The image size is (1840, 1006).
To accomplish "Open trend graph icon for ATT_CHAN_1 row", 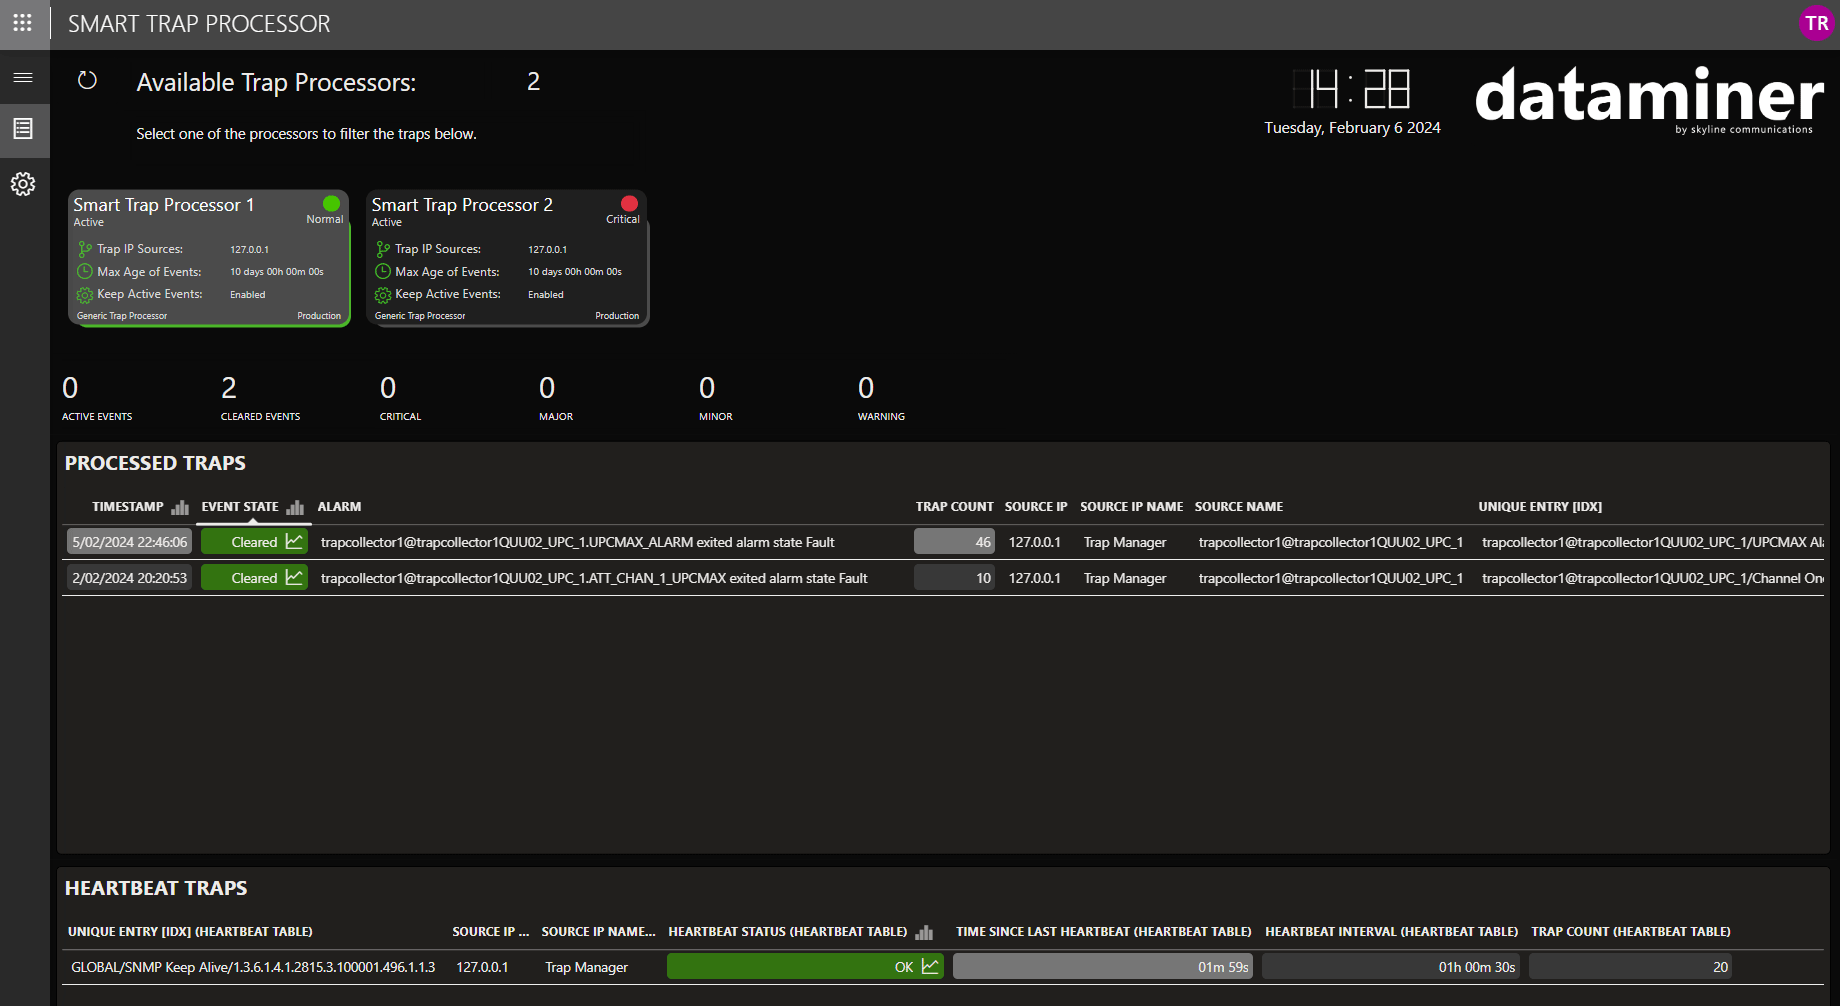I will (x=294, y=577).
